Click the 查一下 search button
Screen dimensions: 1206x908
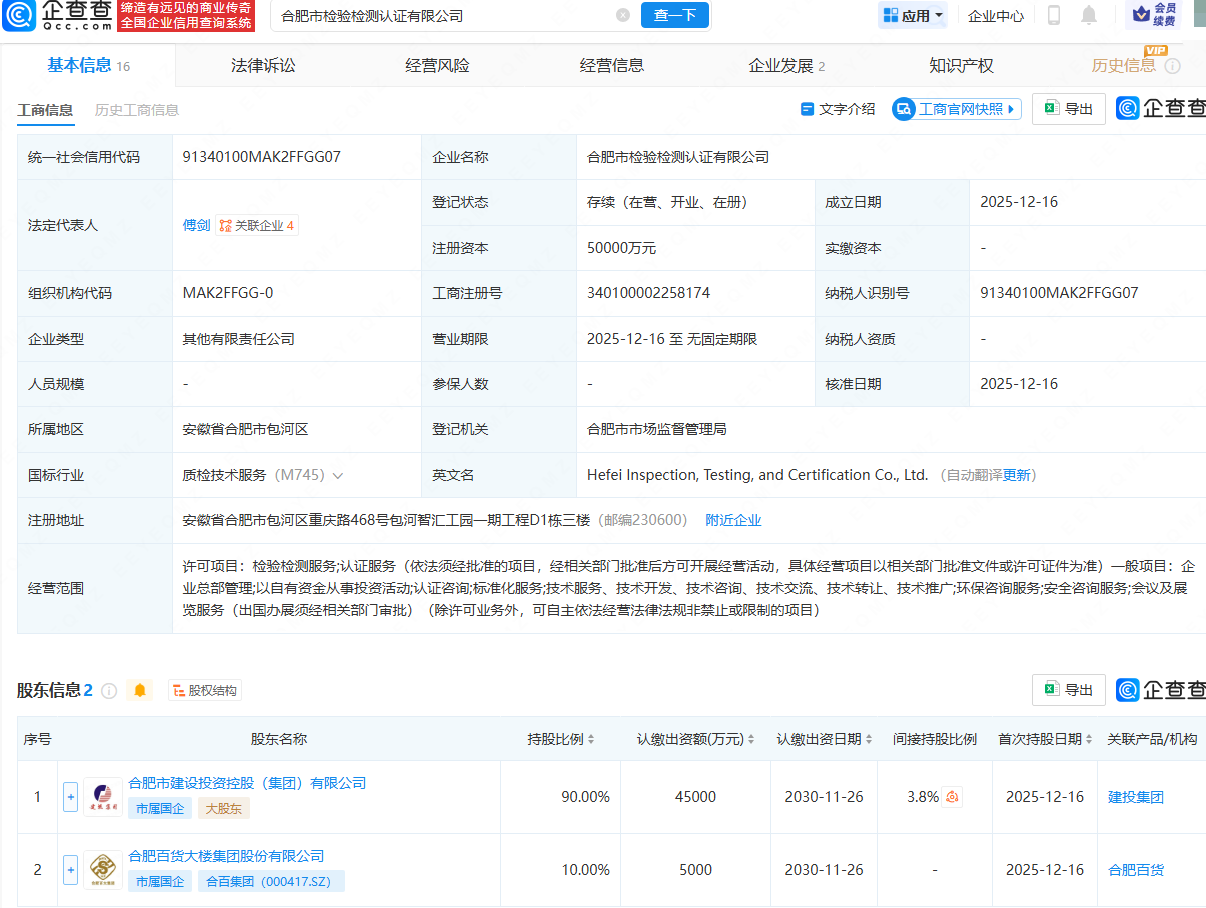674,16
